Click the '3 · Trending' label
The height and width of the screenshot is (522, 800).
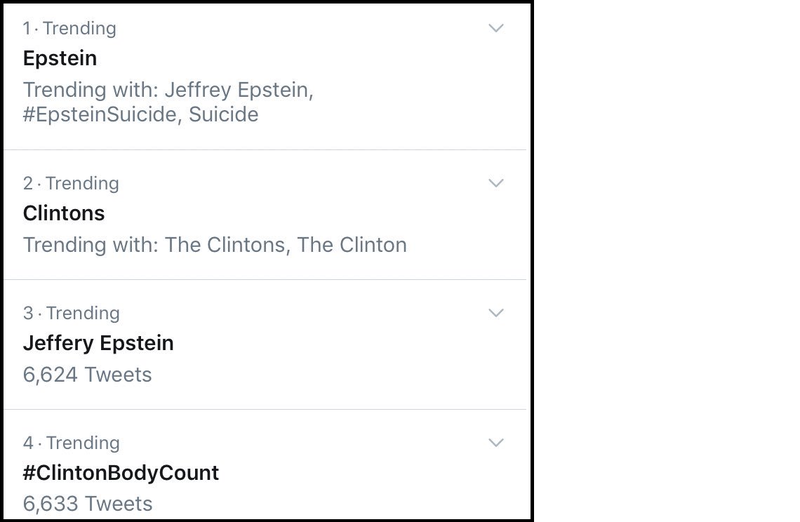pos(70,313)
